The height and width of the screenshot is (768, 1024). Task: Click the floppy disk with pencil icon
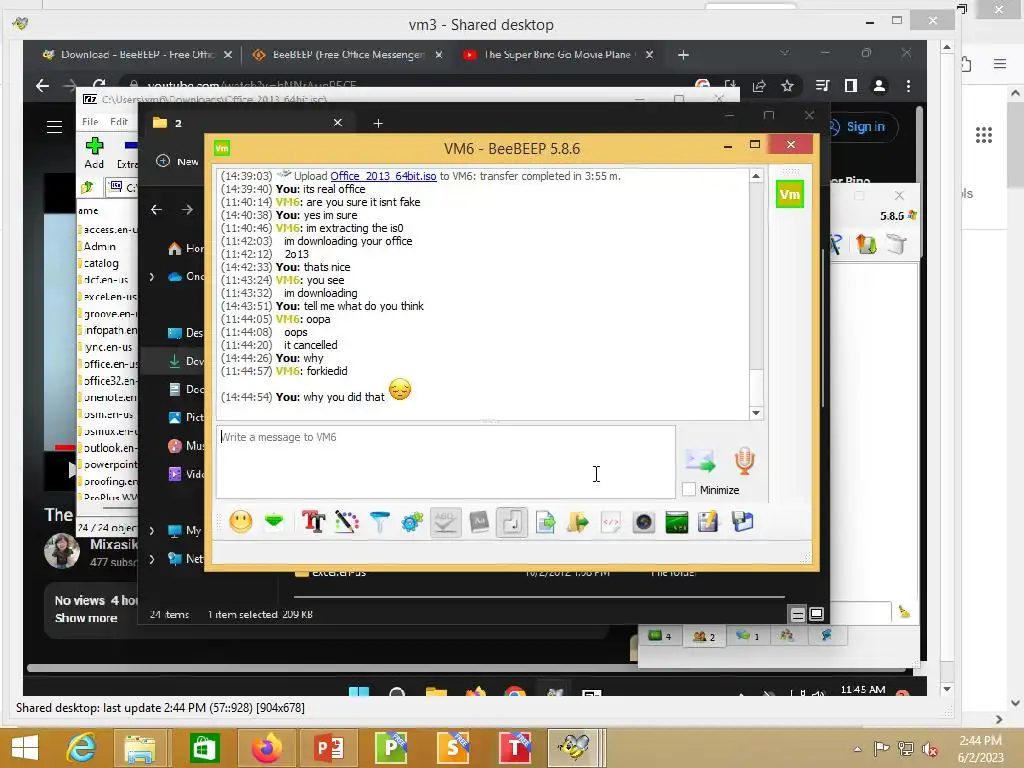tap(709, 522)
